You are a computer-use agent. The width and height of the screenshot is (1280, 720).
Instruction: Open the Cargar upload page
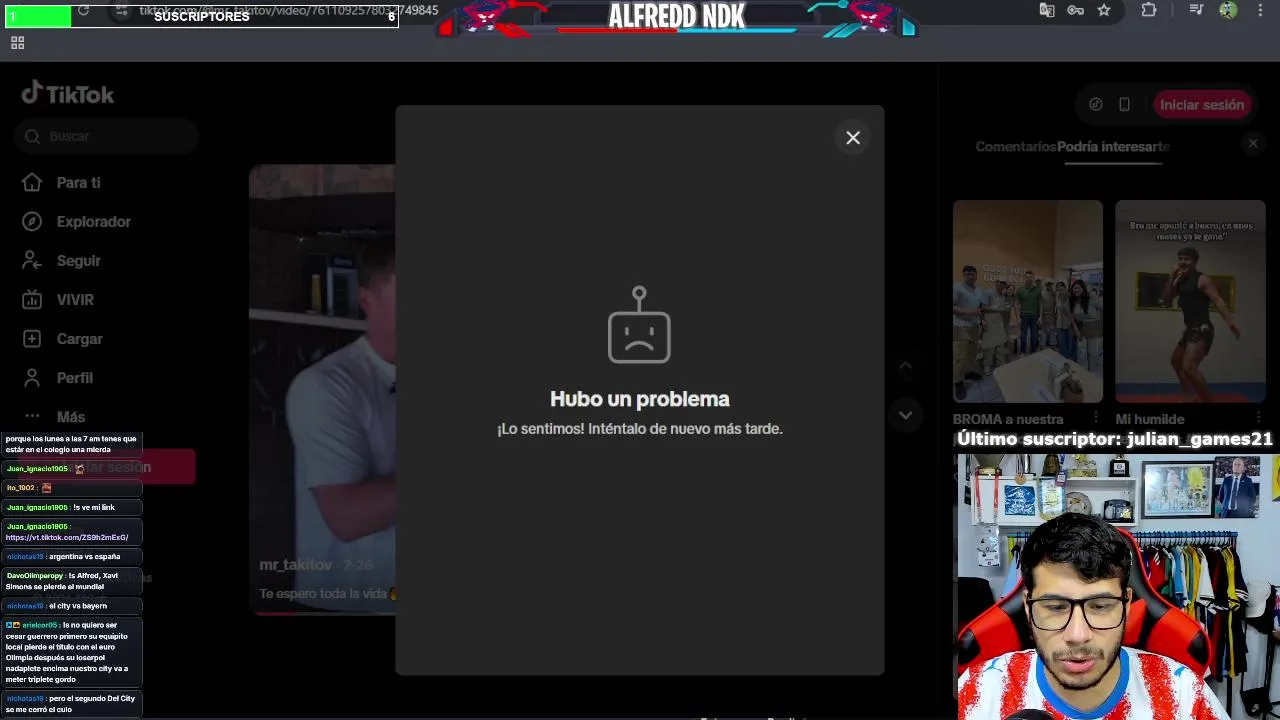[x=79, y=339]
